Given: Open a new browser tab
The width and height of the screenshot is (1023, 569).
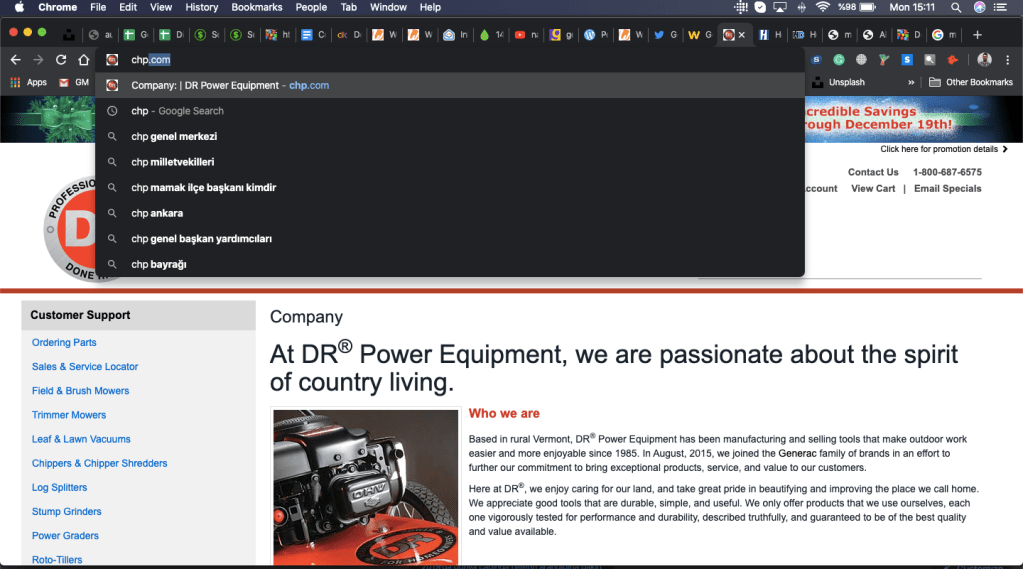Looking at the screenshot, I should point(977,35).
